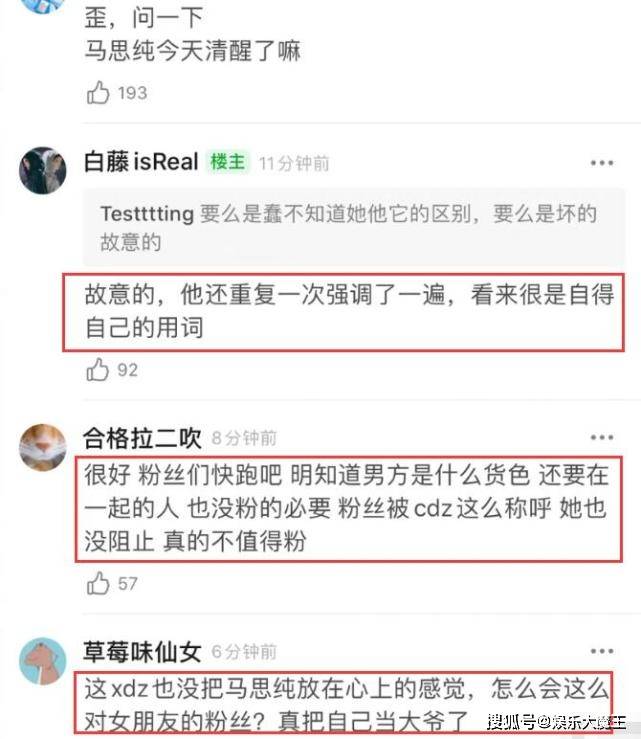The image size is (641, 739).
Task: Click the 楼主 badge
Action: [x=227, y=162]
